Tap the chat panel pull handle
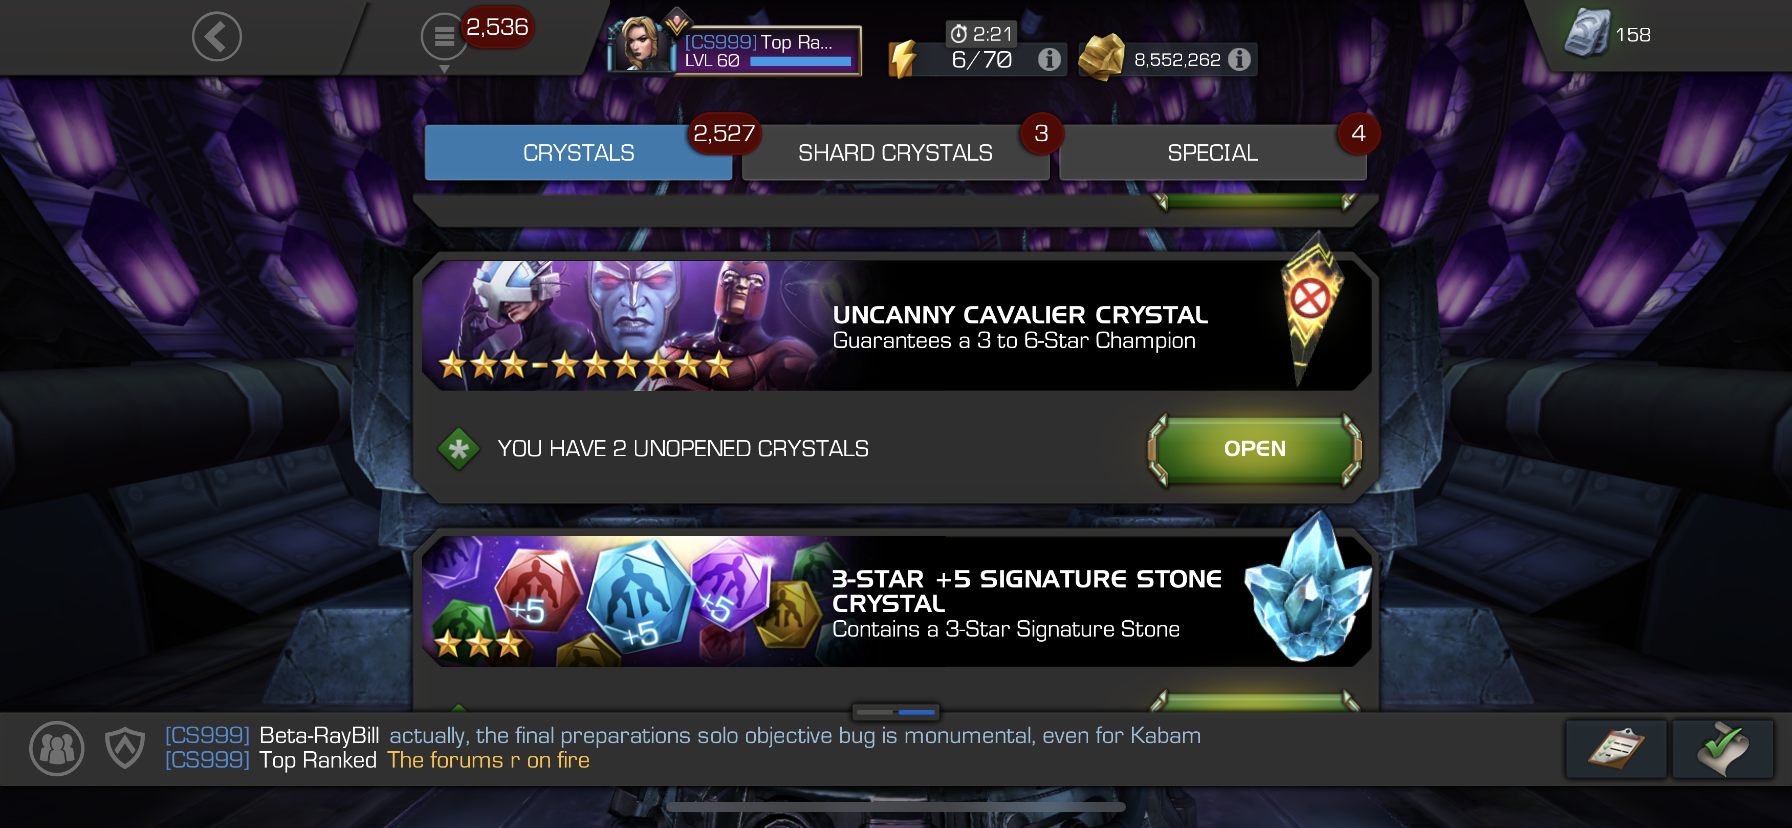This screenshot has width=1792, height=828. [x=896, y=712]
